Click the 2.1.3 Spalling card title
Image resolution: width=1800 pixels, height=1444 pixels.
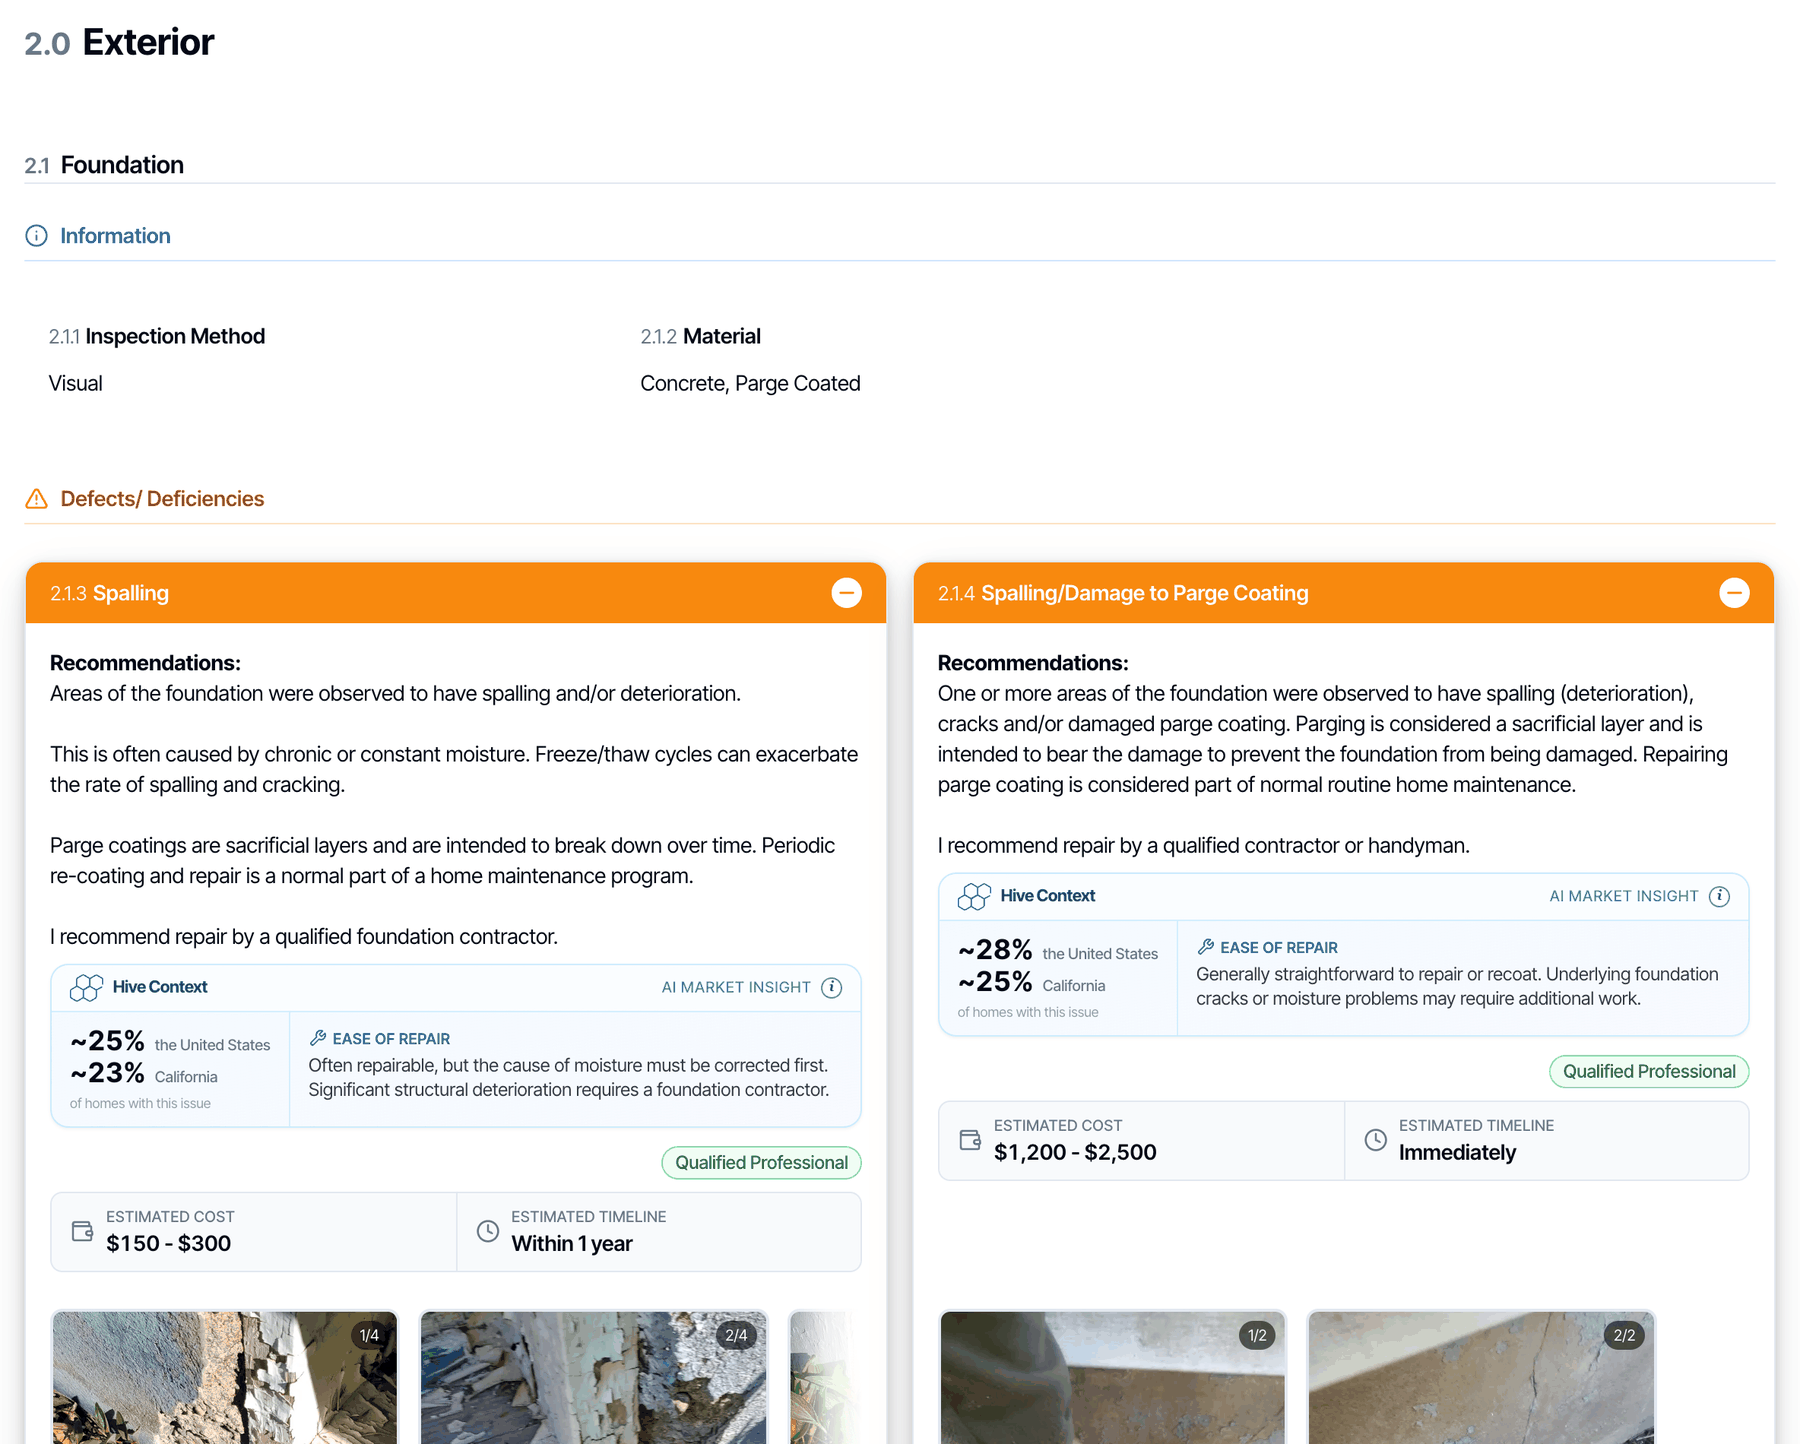click(110, 593)
